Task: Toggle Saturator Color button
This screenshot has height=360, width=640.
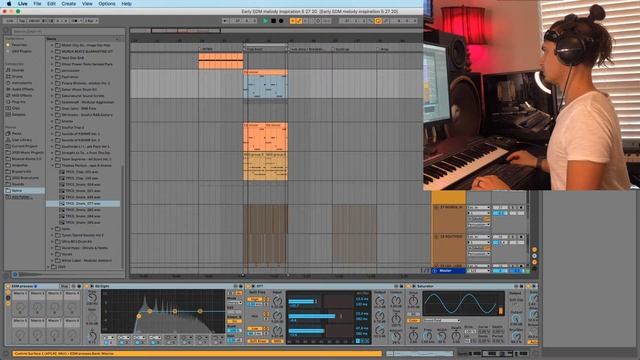Action: pos(413,321)
